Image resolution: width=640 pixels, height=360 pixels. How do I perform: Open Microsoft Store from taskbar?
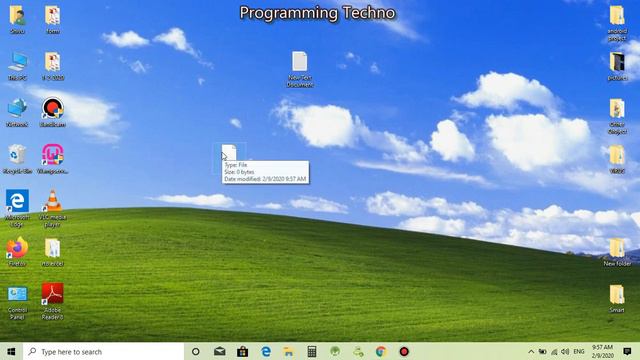pos(242,351)
